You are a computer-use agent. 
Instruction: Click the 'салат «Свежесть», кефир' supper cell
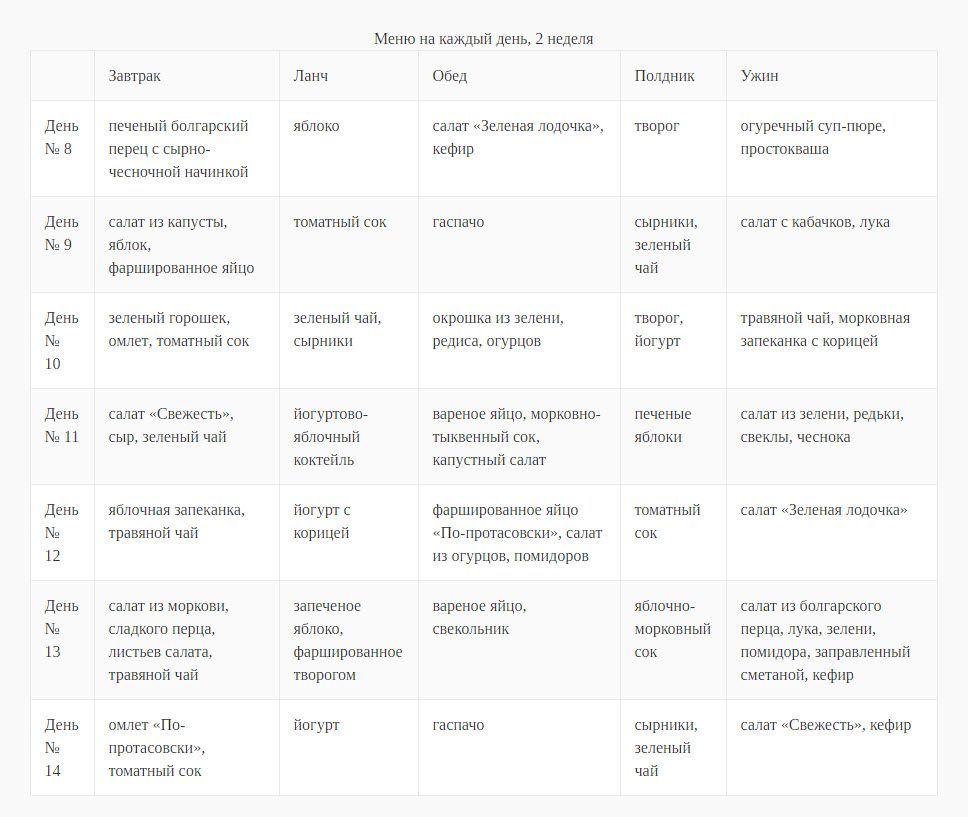(832, 748)
